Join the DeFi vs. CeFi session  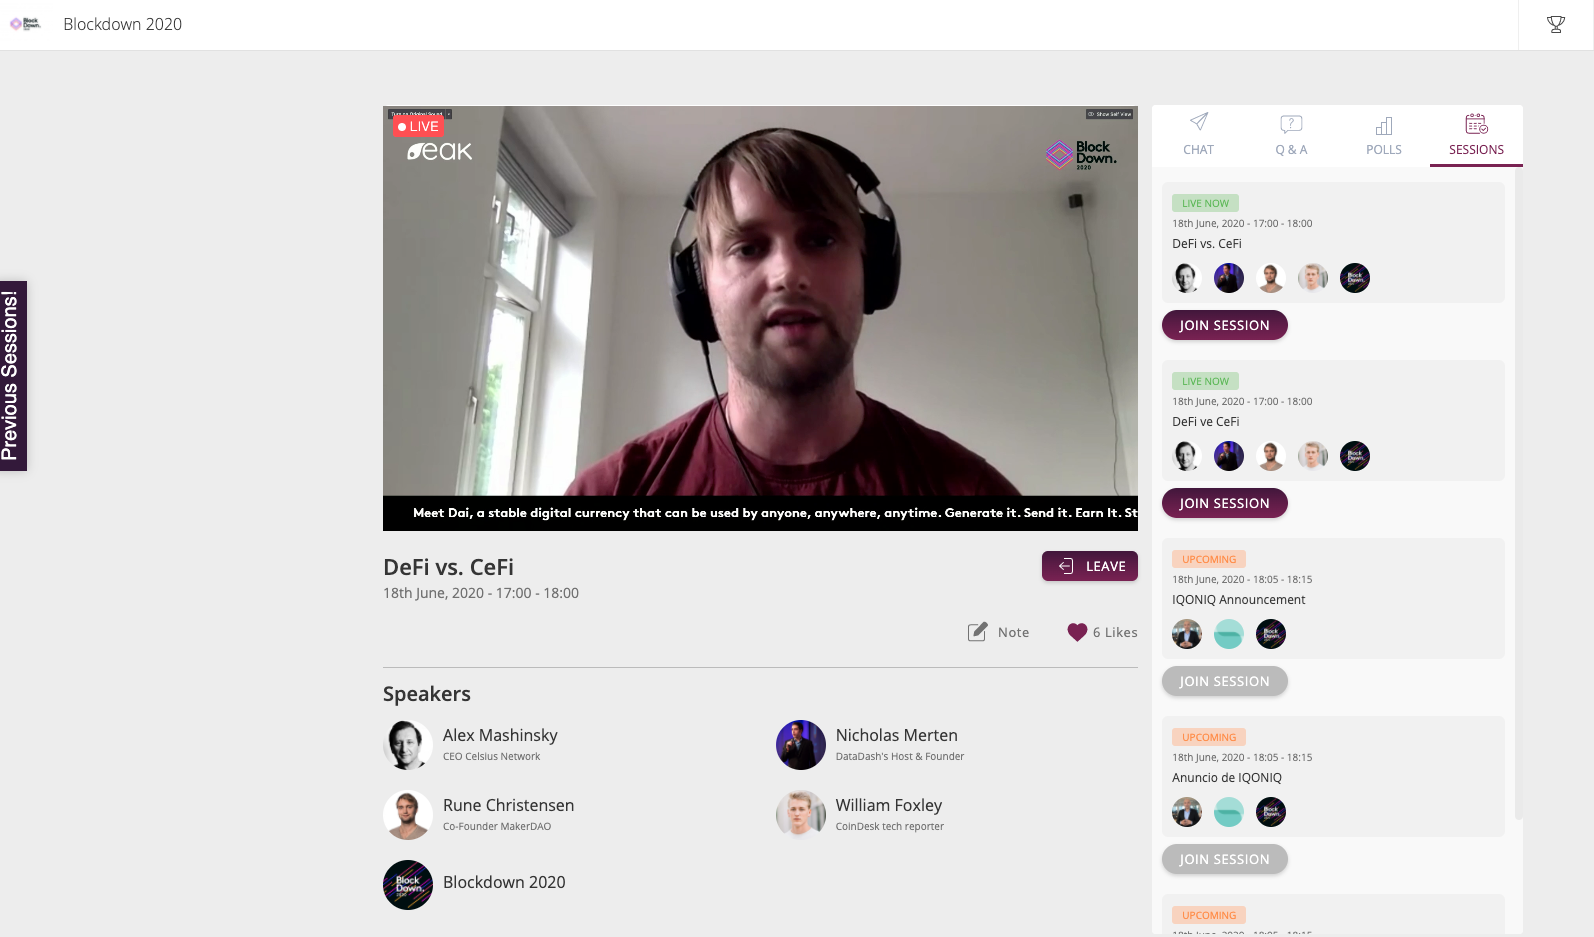click(x=1224, y=325)
